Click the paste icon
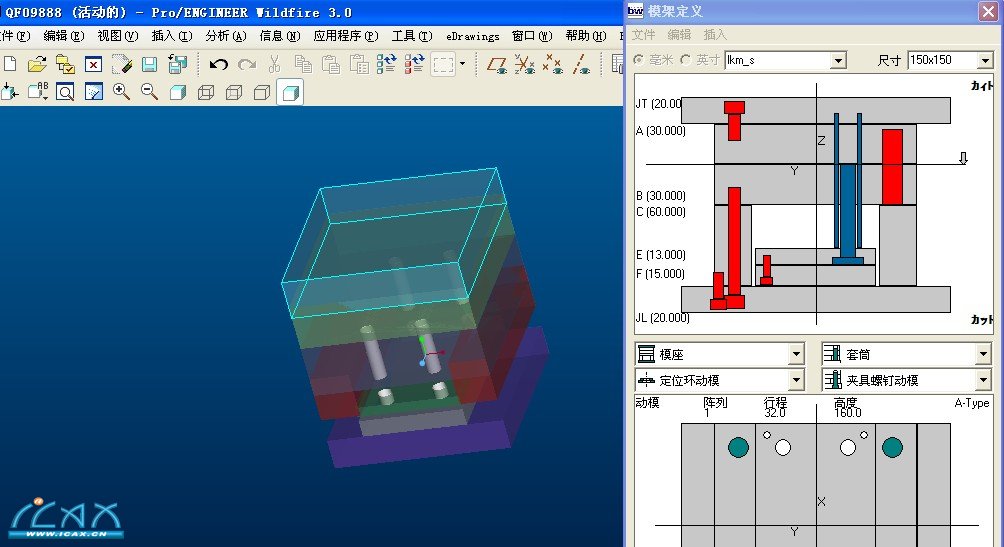Image resolution: width=1004 pixels, height=547 pixels. coord(331,64)
